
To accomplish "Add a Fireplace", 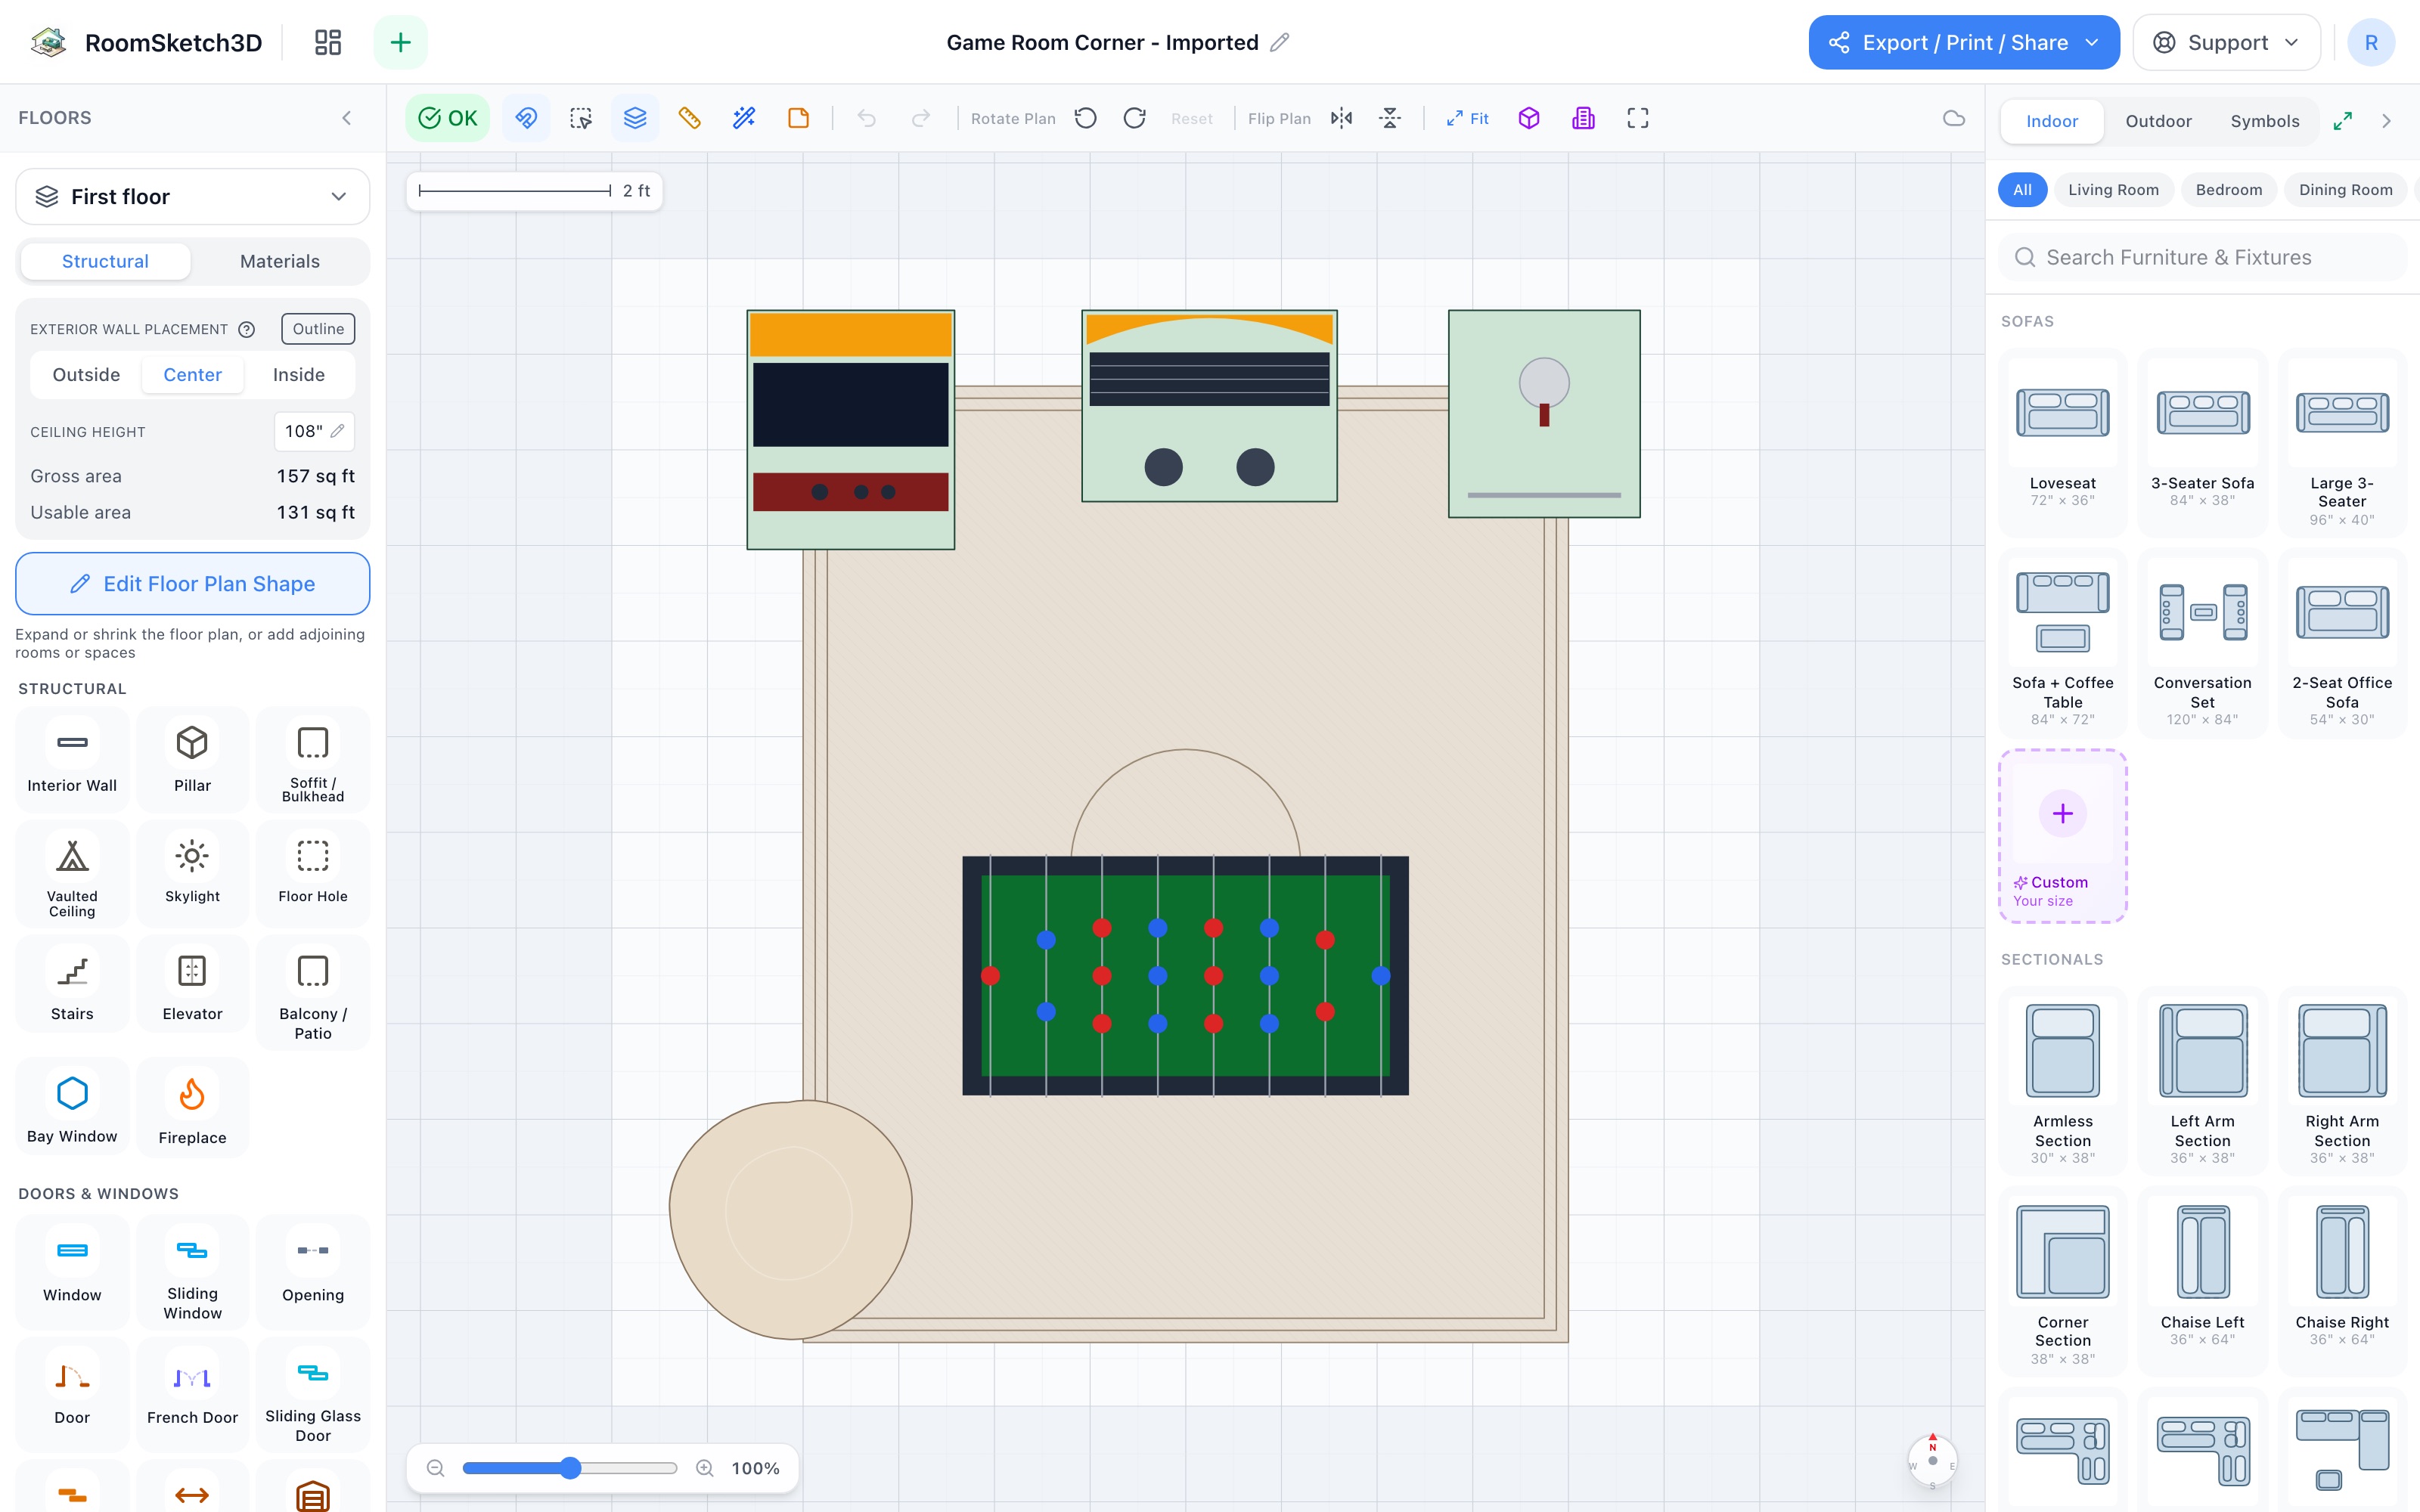I will 192,1108.
